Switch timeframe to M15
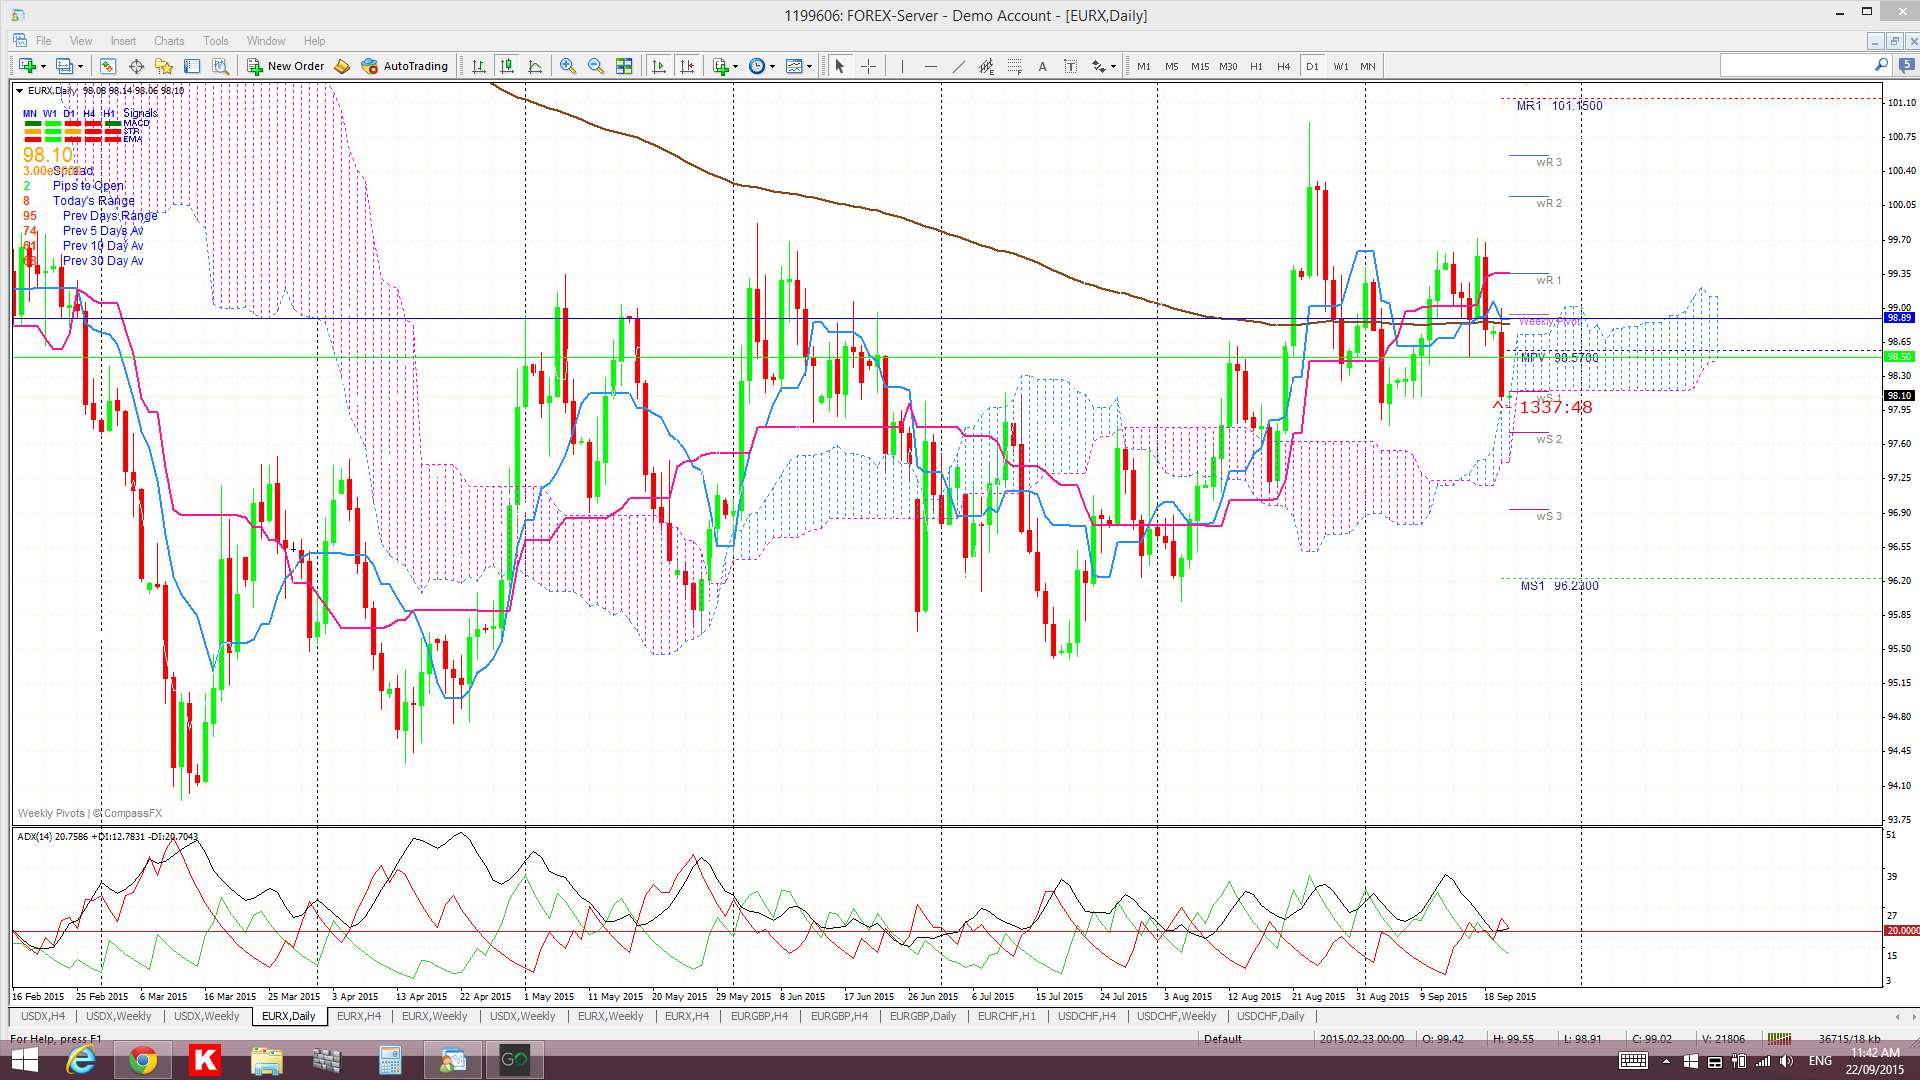The height and width of the screenshot is (1080, 1920). [1200, 66]
